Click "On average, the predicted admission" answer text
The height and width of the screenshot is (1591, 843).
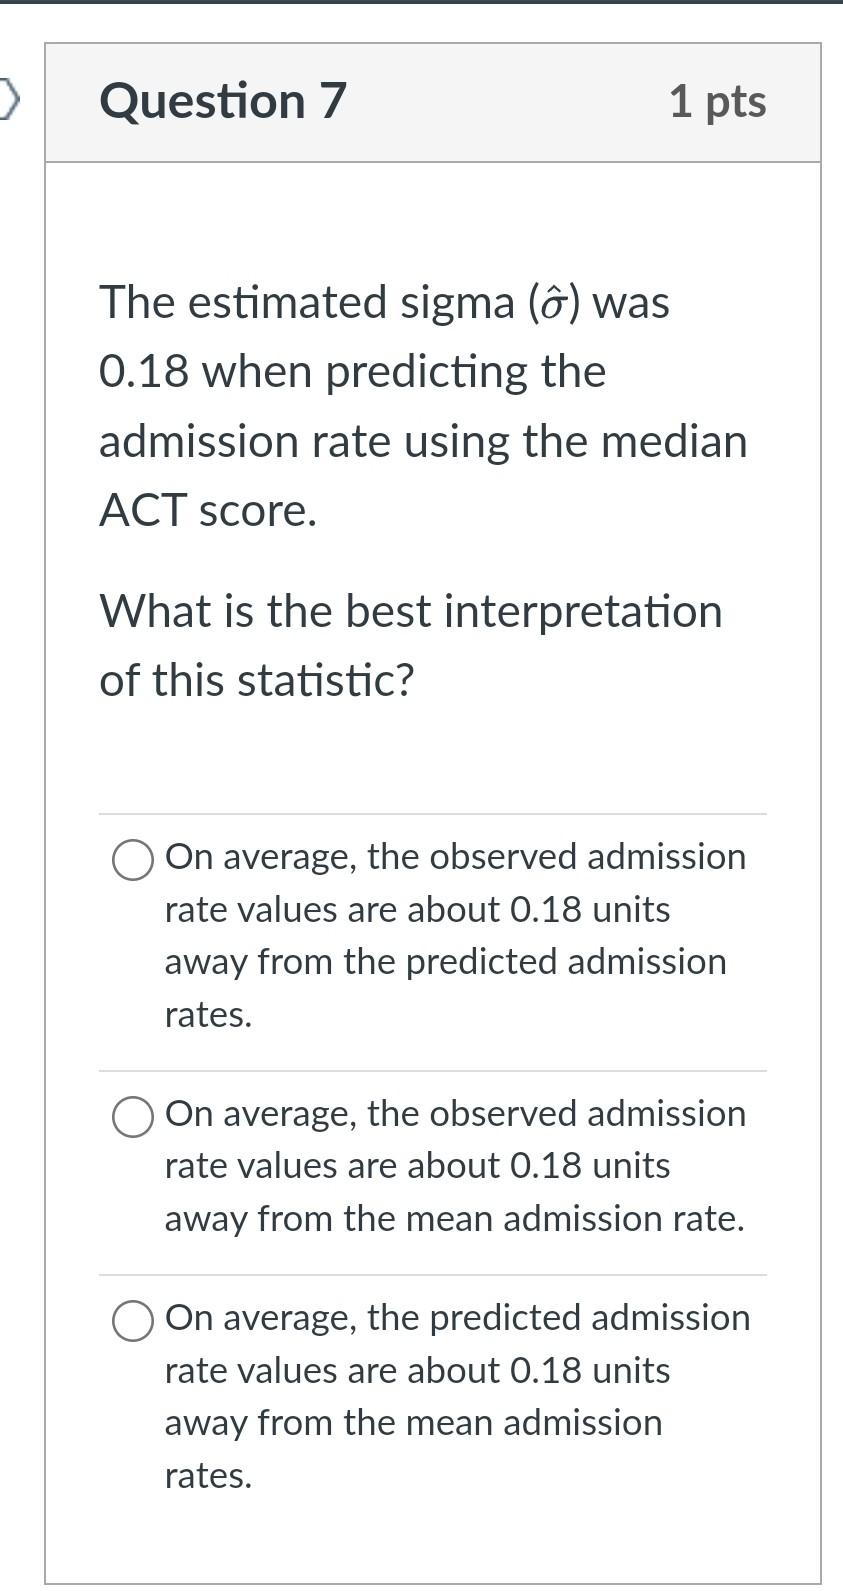[457, 1318]
